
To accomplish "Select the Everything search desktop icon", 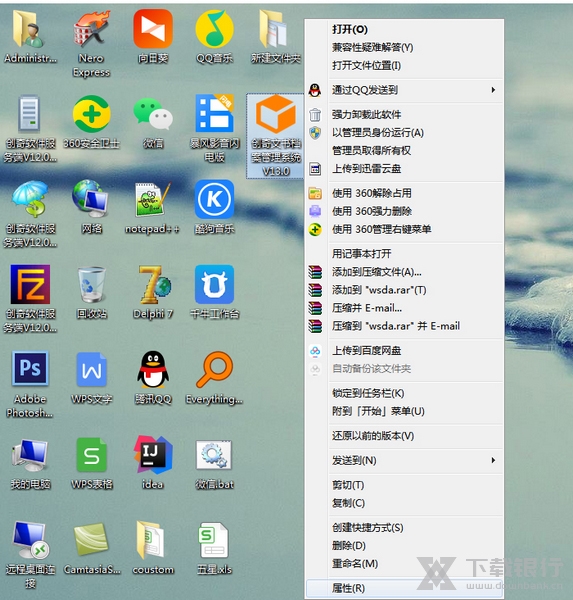I will pos(214,377).
